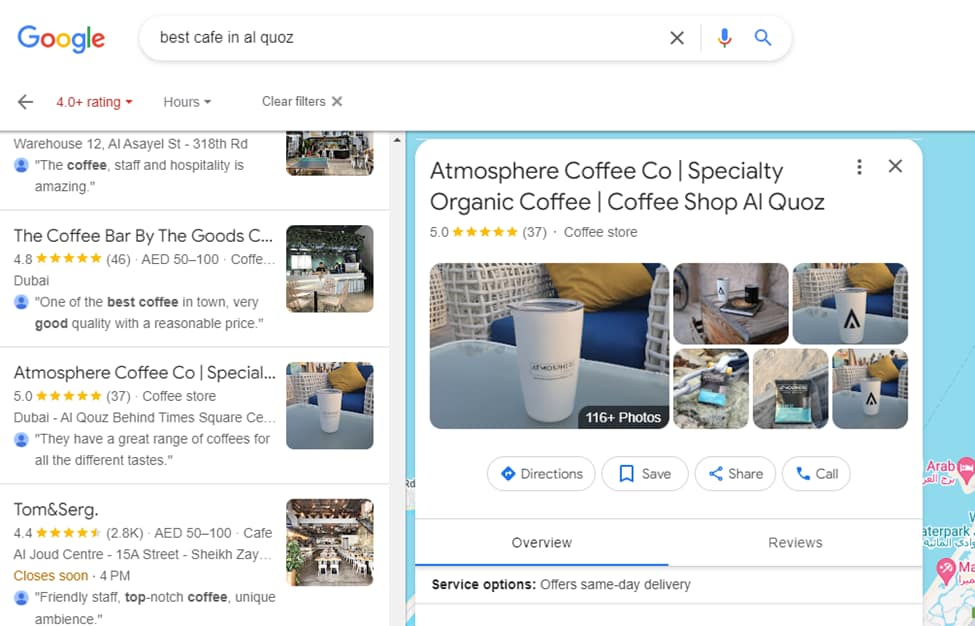
Task: Remove filters via Clear filters X
Action: [334, 101]
